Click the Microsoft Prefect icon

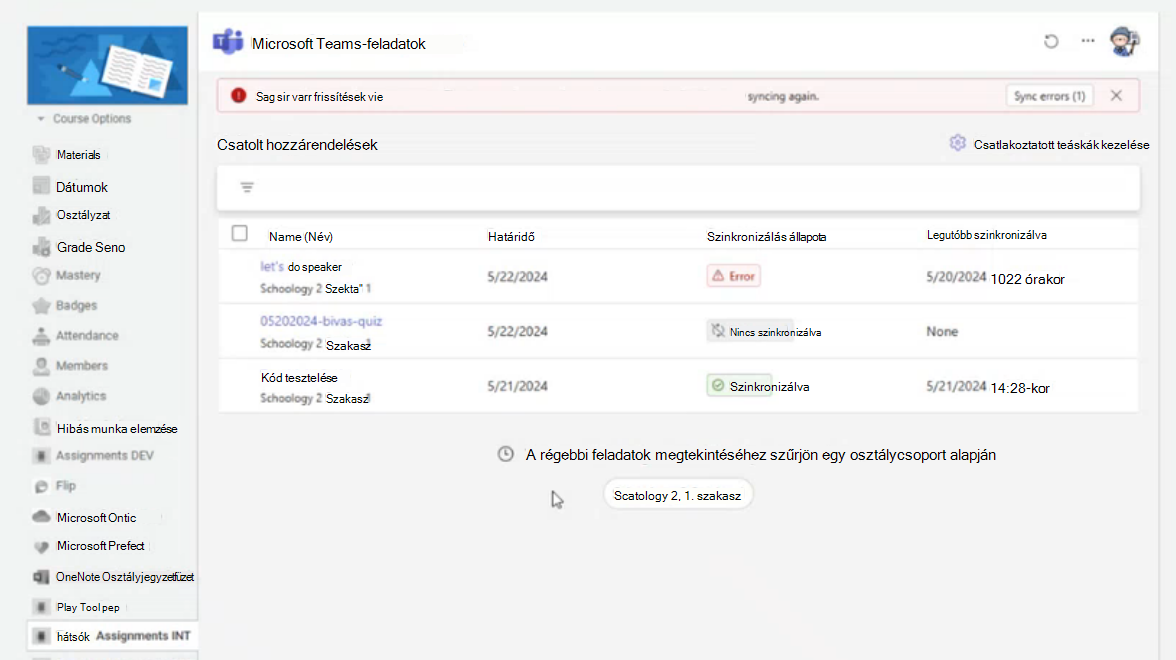[41, 547]
